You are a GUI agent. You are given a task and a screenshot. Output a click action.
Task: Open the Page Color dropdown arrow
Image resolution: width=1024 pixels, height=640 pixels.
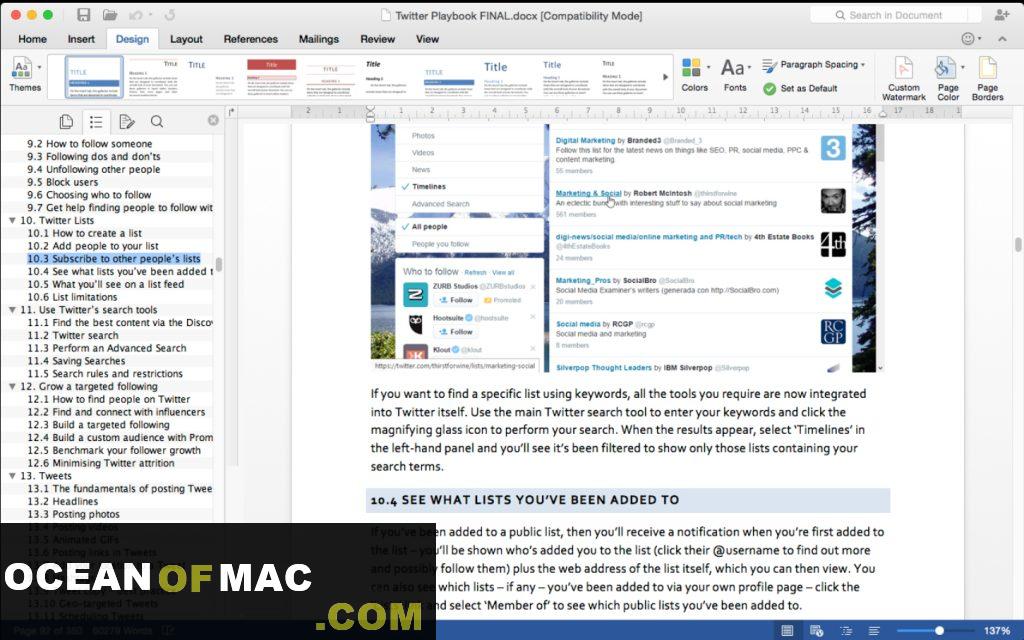pyautogui.click(x=963, y=67)
